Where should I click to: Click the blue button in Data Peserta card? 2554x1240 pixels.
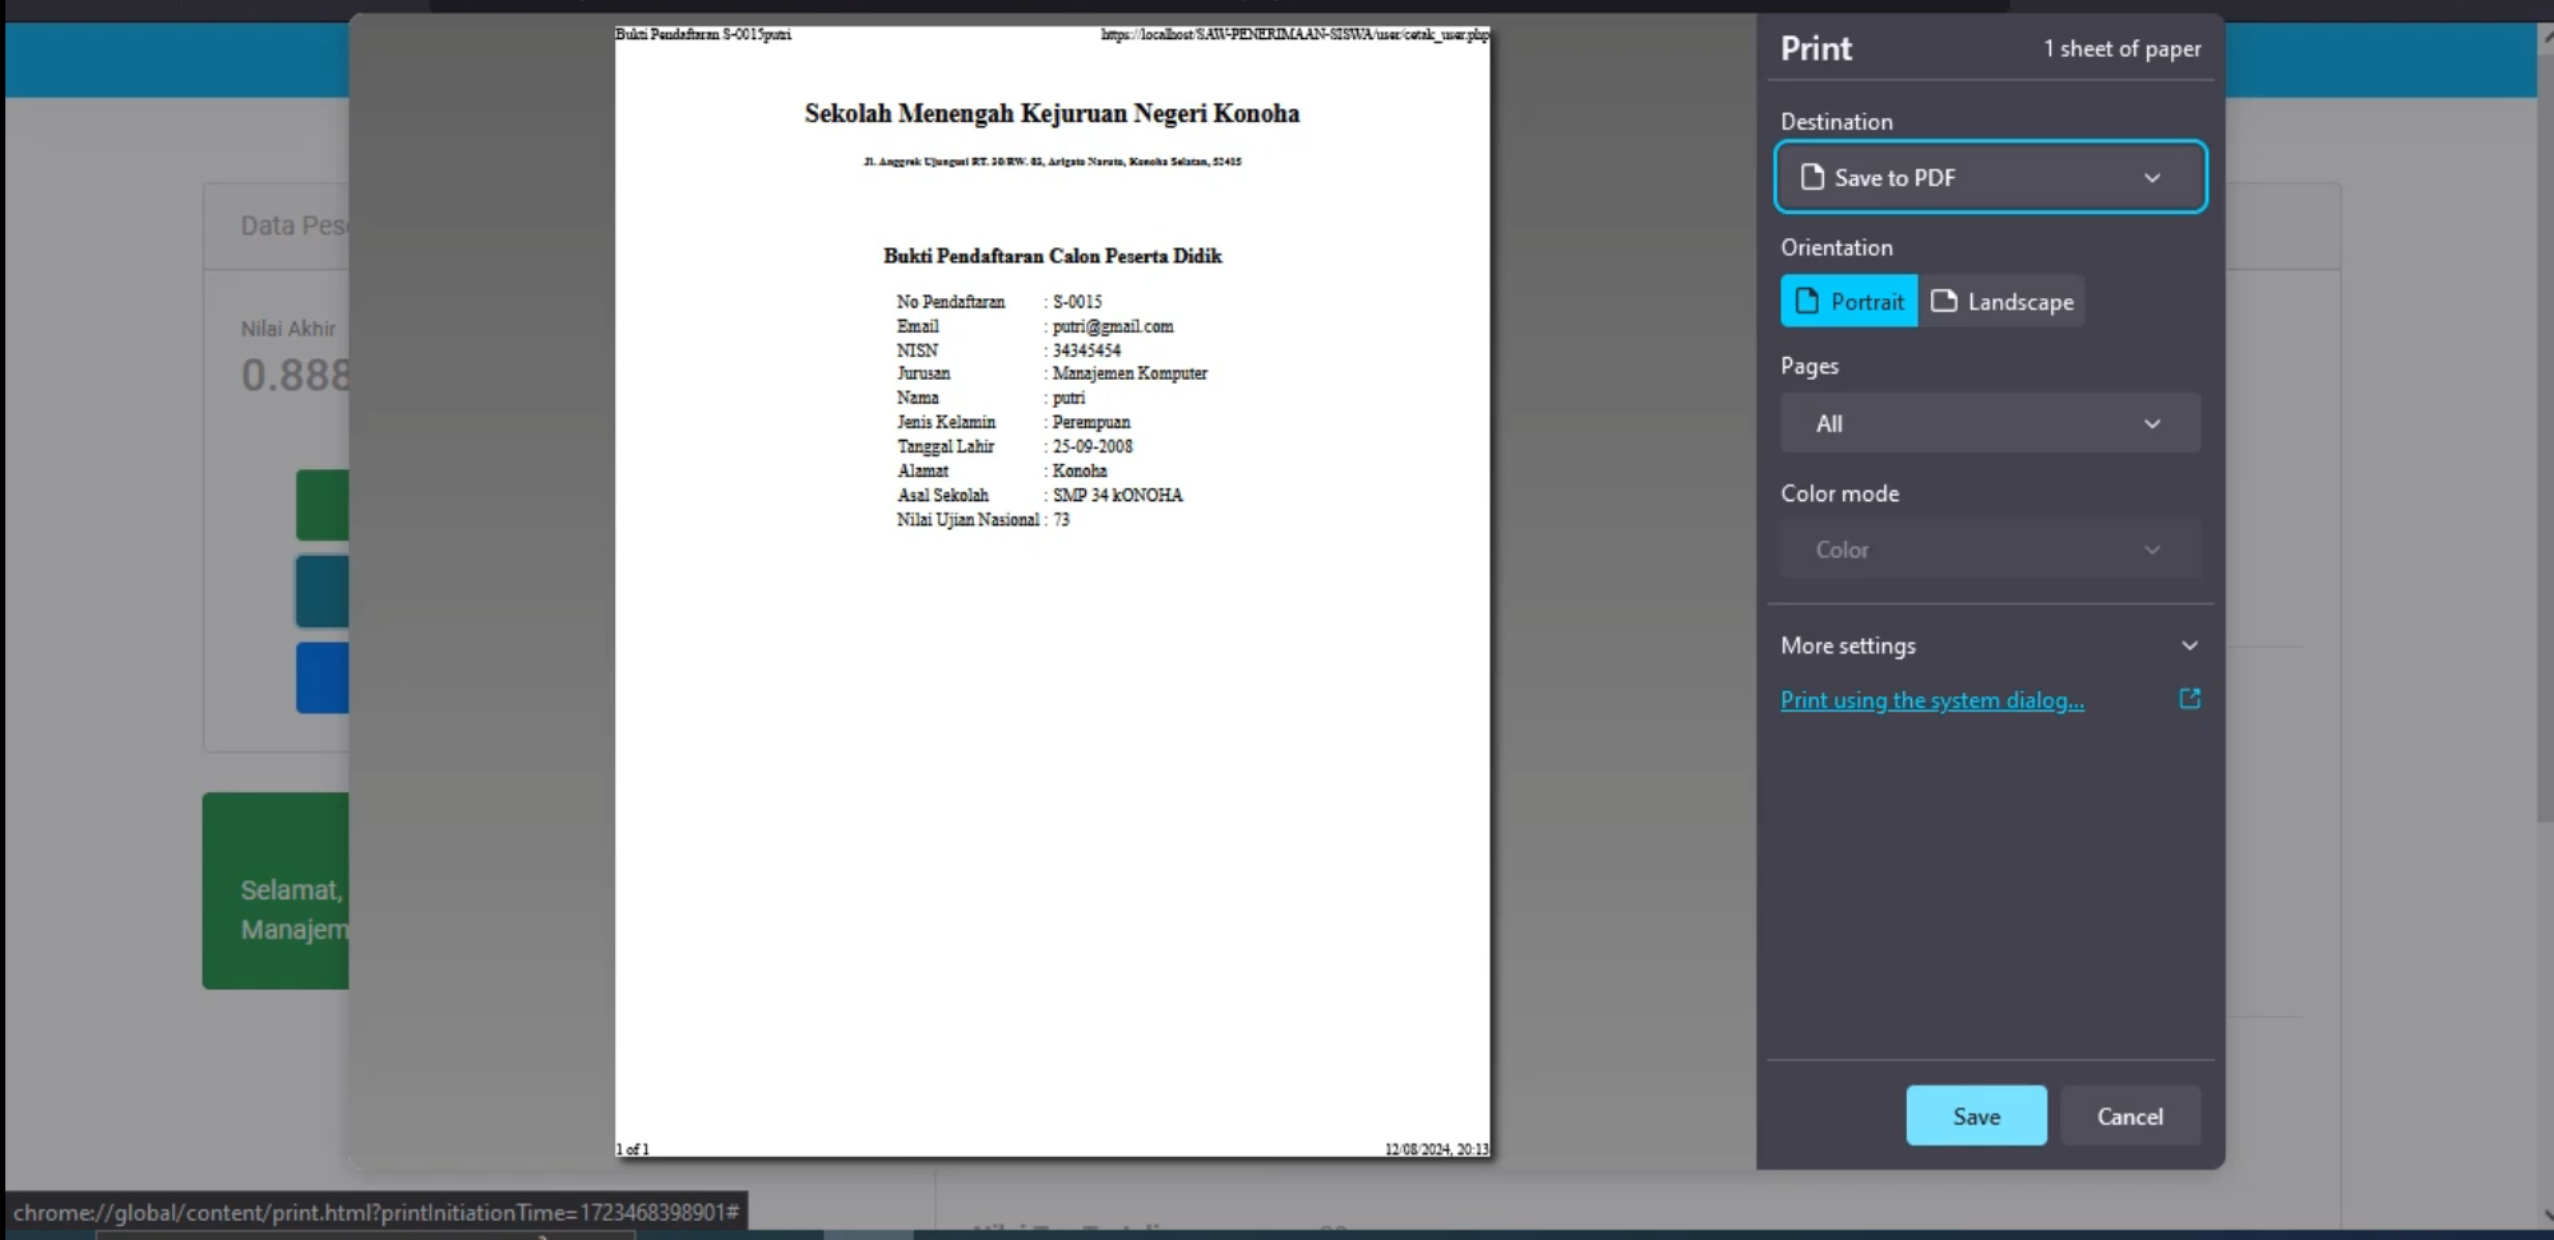322,678
